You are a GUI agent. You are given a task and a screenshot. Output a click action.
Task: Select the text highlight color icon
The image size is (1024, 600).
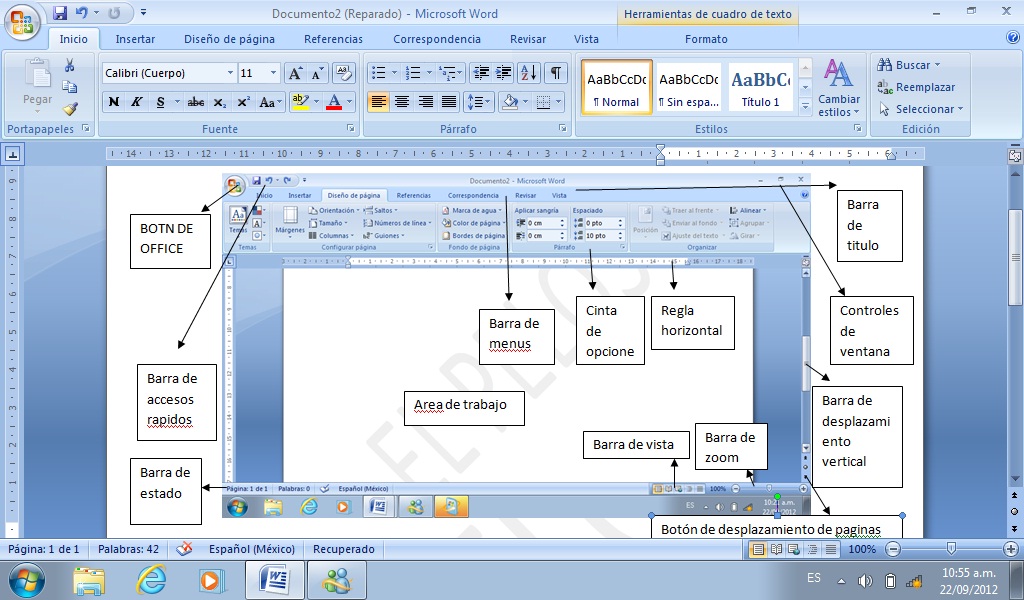300,101
